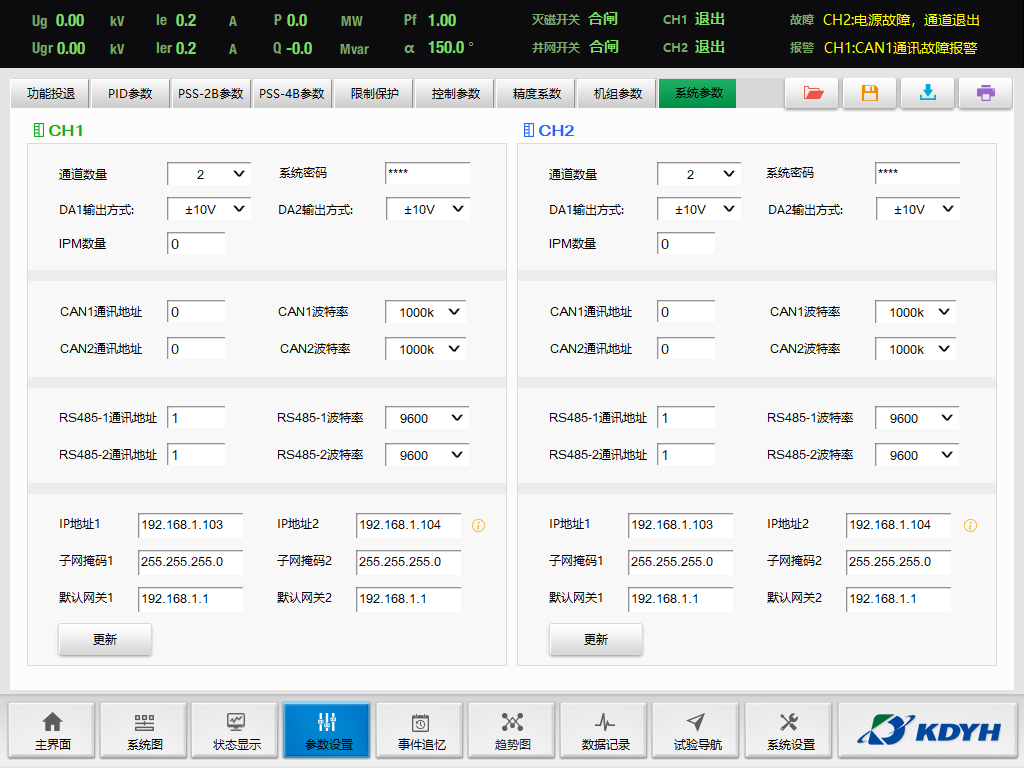Open the 事件追忆 event recall page
This screenshot has width=1024, height=768.
click(x=420, y=731)
